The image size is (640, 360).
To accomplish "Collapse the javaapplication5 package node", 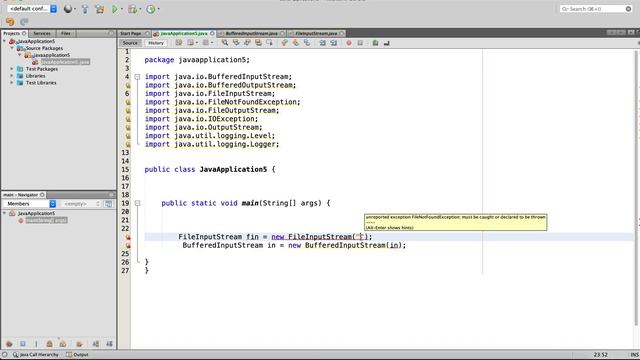I will [20, 55].
